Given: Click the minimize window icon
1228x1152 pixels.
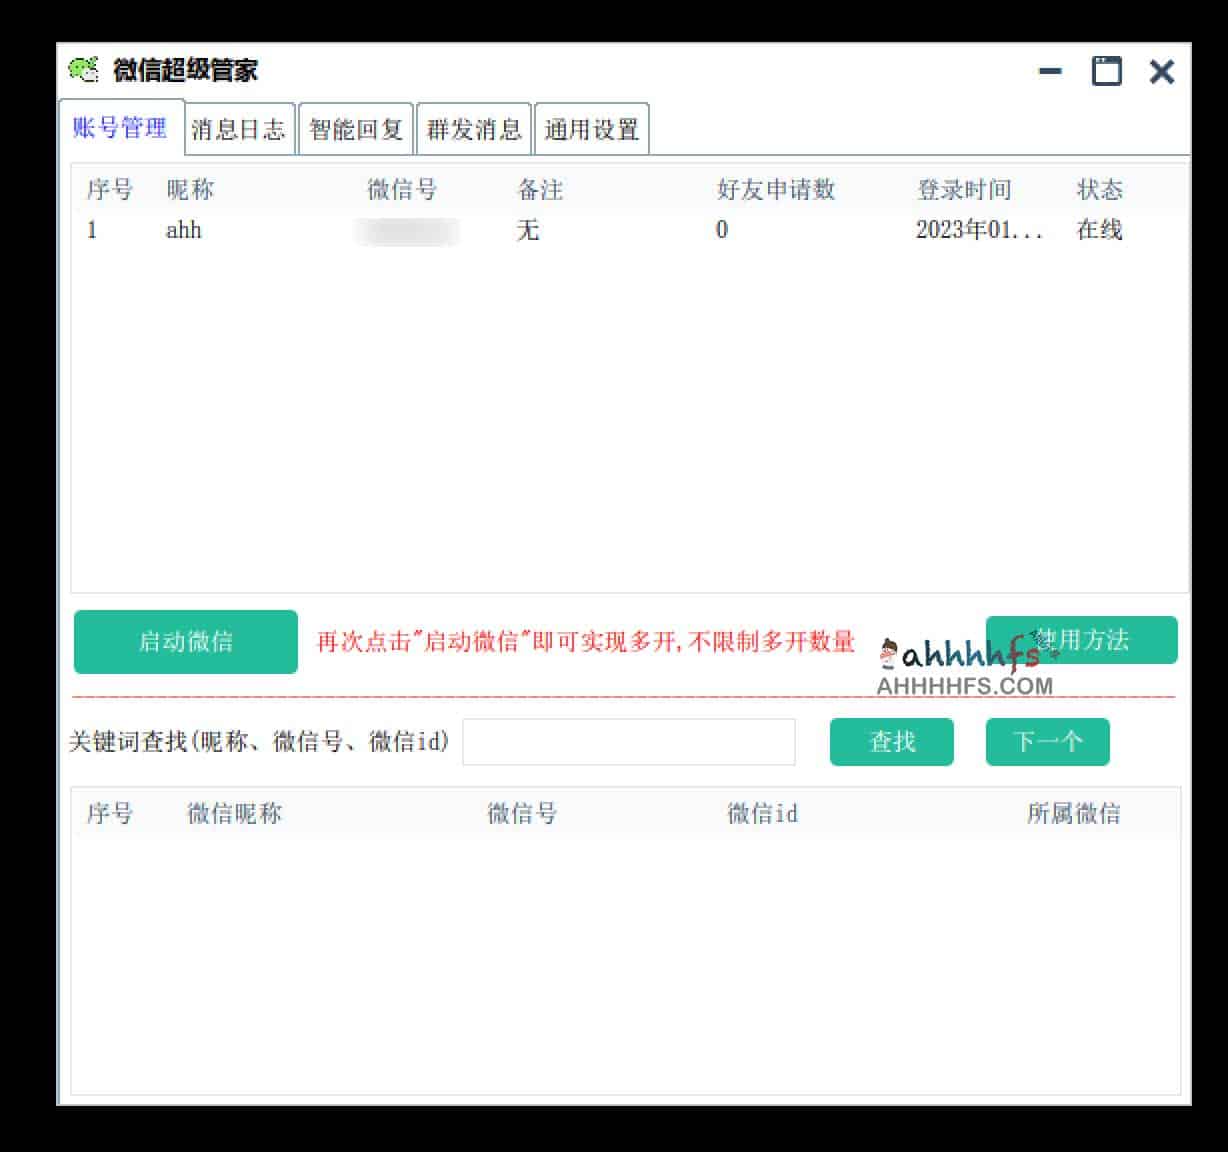Looking at the screenshot, I should pos(1049,71).
